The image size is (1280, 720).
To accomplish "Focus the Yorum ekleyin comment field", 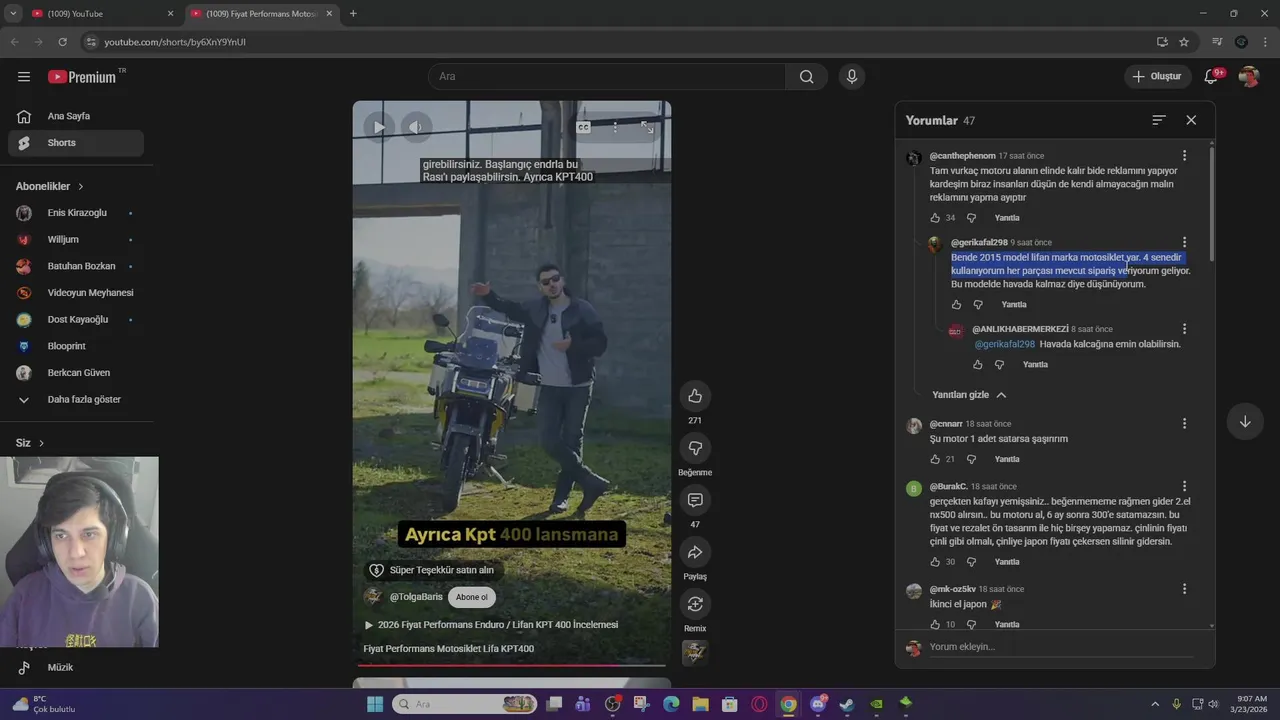I will (1061, 647).
